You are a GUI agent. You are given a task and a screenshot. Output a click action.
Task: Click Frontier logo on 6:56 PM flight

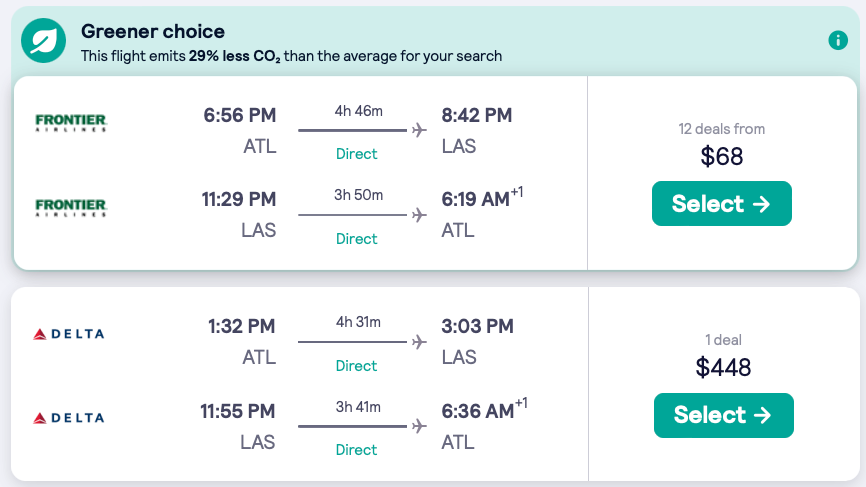(x=71, y=123)
